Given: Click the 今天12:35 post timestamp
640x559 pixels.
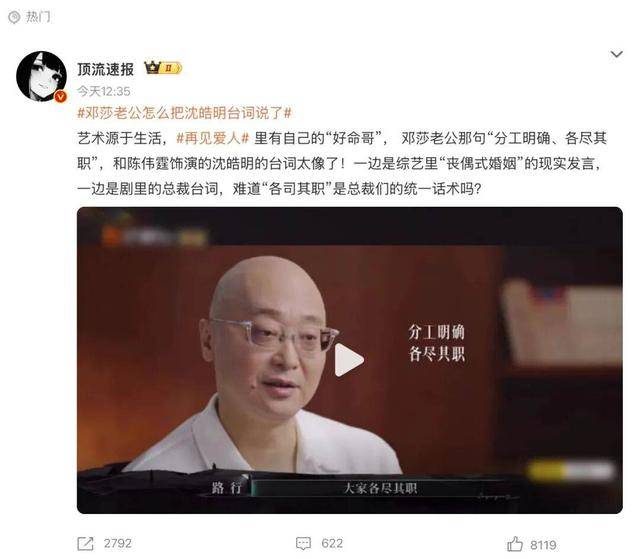Looking at the screenshot, I should click(x=104, y=91).
